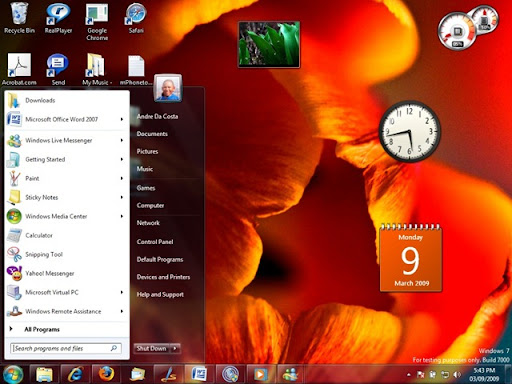Select the Safari desktop shortcut
Viewport: 512px width, 384px height.
point(136,18)
